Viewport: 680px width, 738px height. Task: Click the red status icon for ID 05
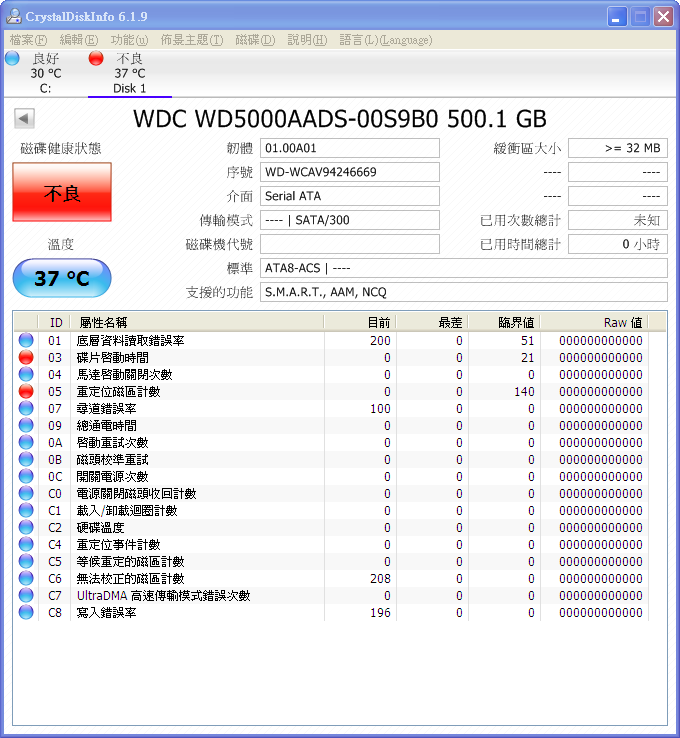tap(26, 391)
